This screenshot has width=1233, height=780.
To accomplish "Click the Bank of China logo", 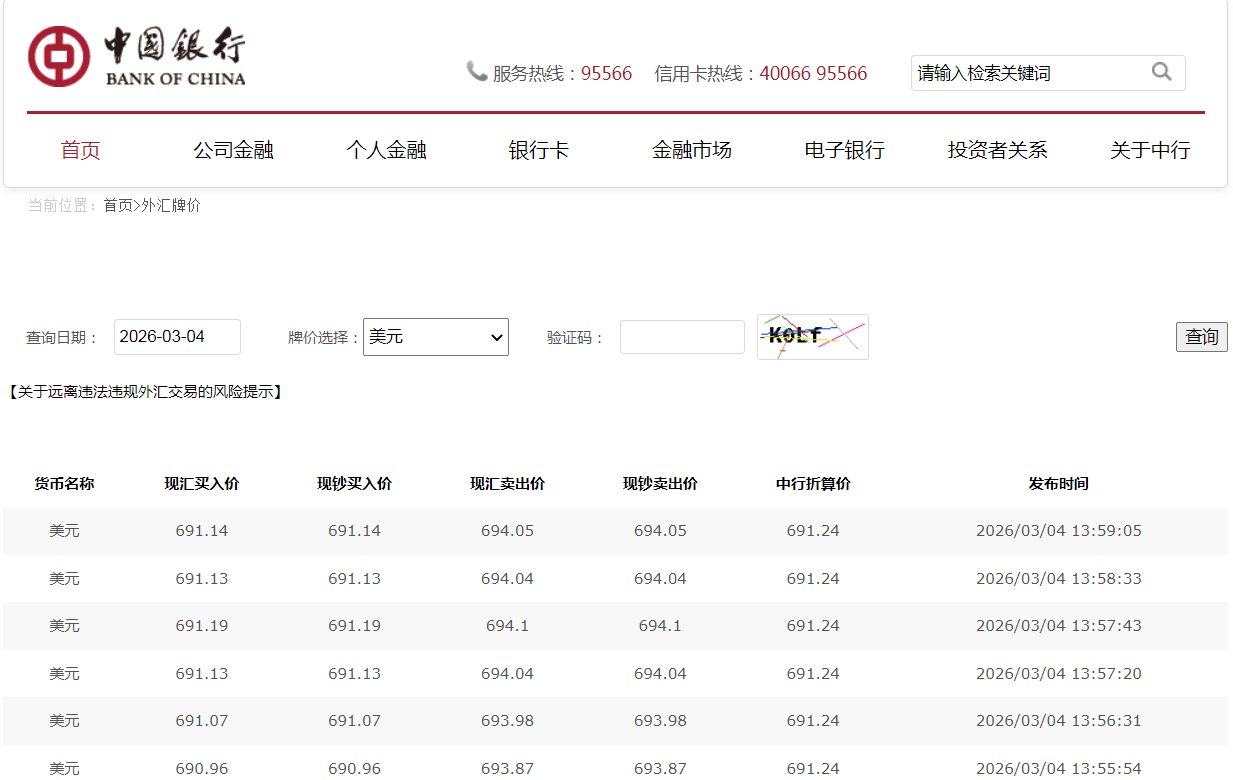I will [x=136, y=57].
